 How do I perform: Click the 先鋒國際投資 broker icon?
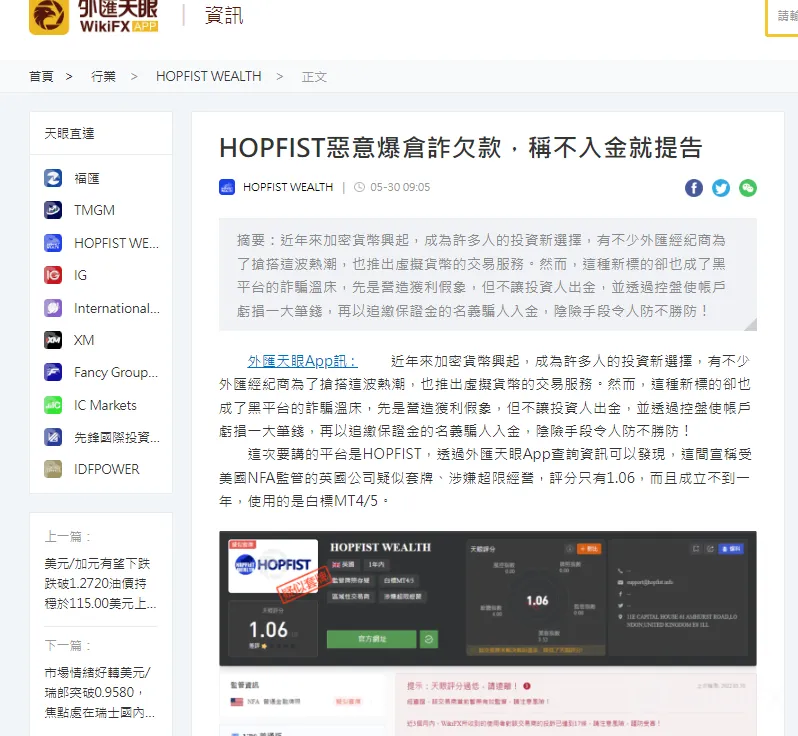pyautogui.click(x=53, y=437)
